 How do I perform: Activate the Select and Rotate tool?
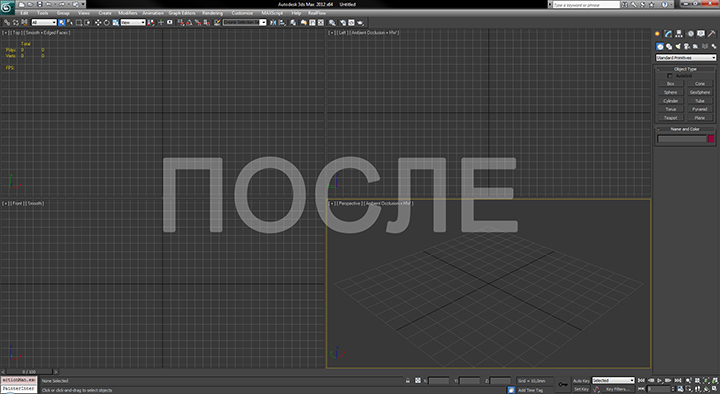[x=107, y=22]
